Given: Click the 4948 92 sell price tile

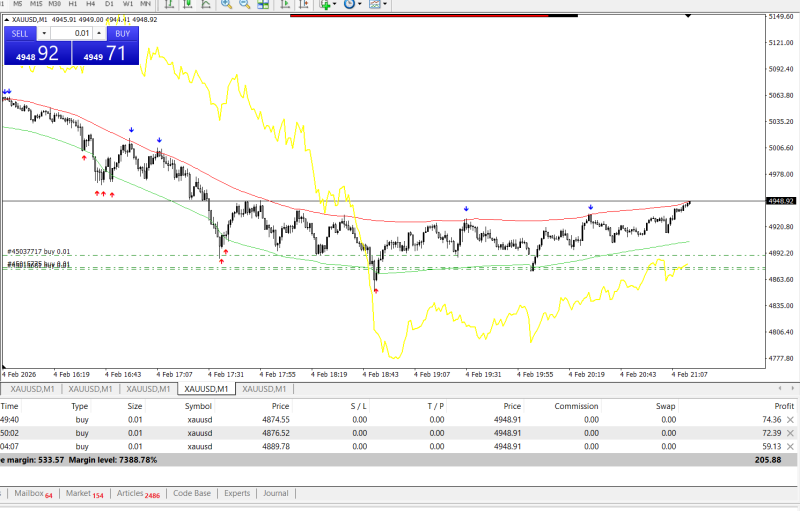Looking at the screenshot, I should click(x=38, y=53).
